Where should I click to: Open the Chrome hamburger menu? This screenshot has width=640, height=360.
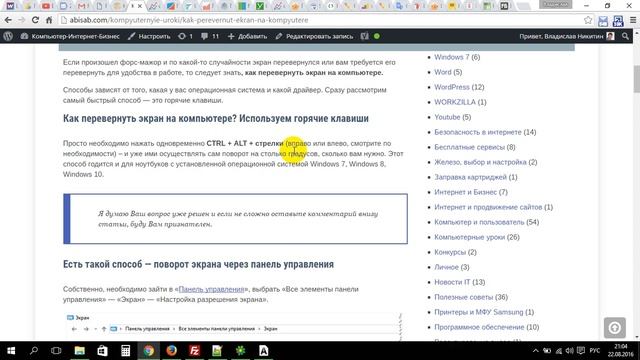(x=633, y=20)
